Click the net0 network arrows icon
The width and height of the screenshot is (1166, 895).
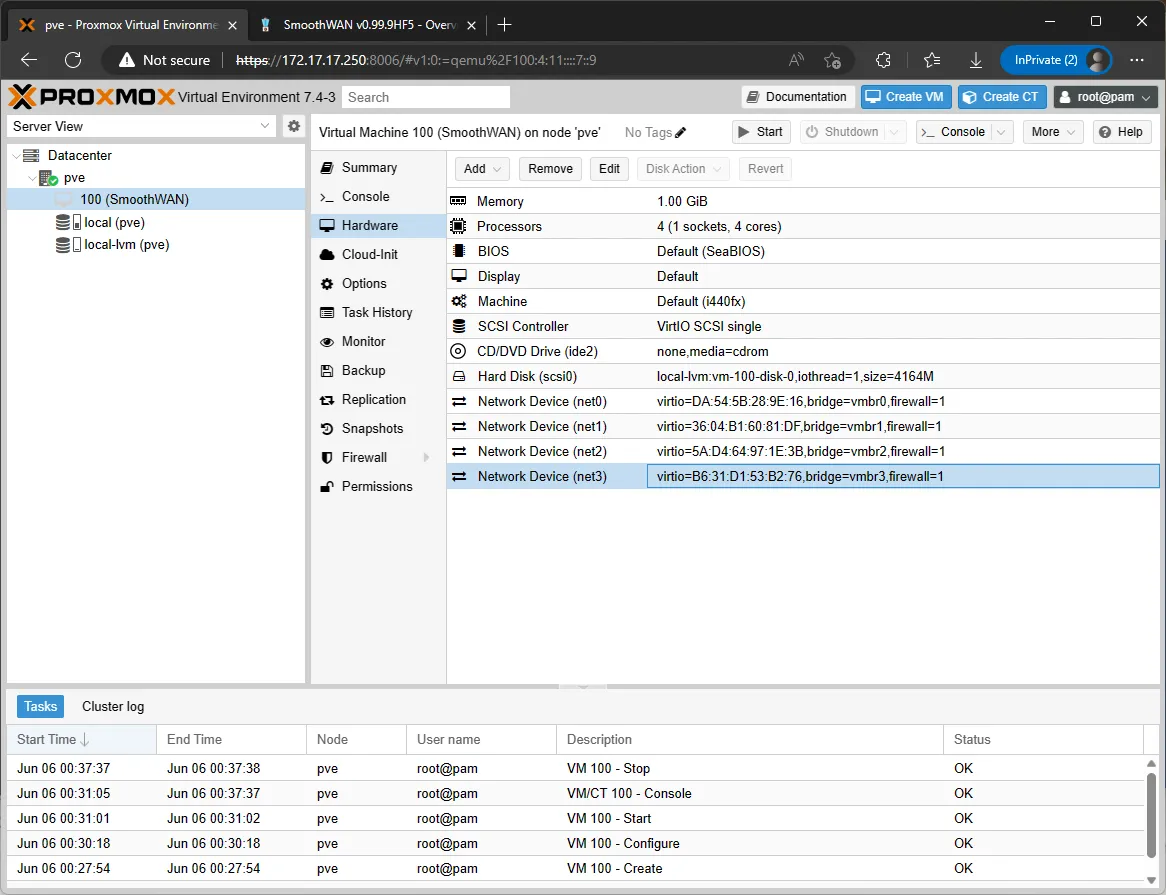tap(459, 401)
